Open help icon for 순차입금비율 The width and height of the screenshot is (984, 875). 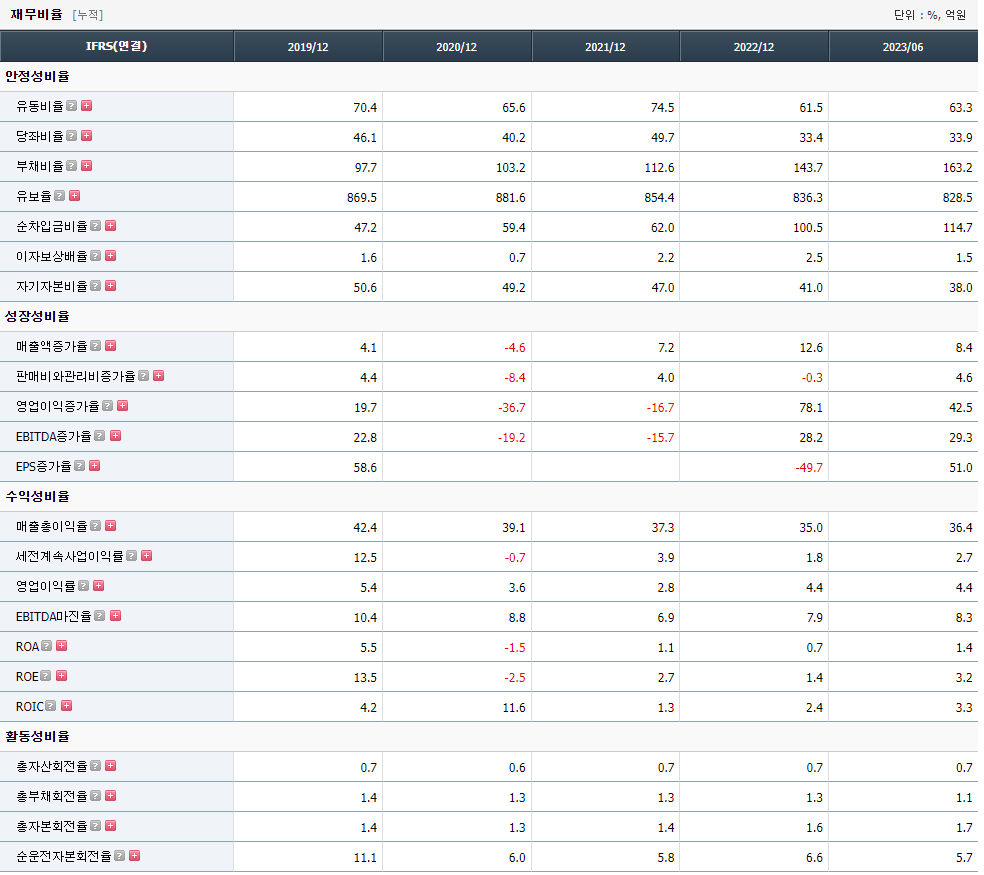95,225
